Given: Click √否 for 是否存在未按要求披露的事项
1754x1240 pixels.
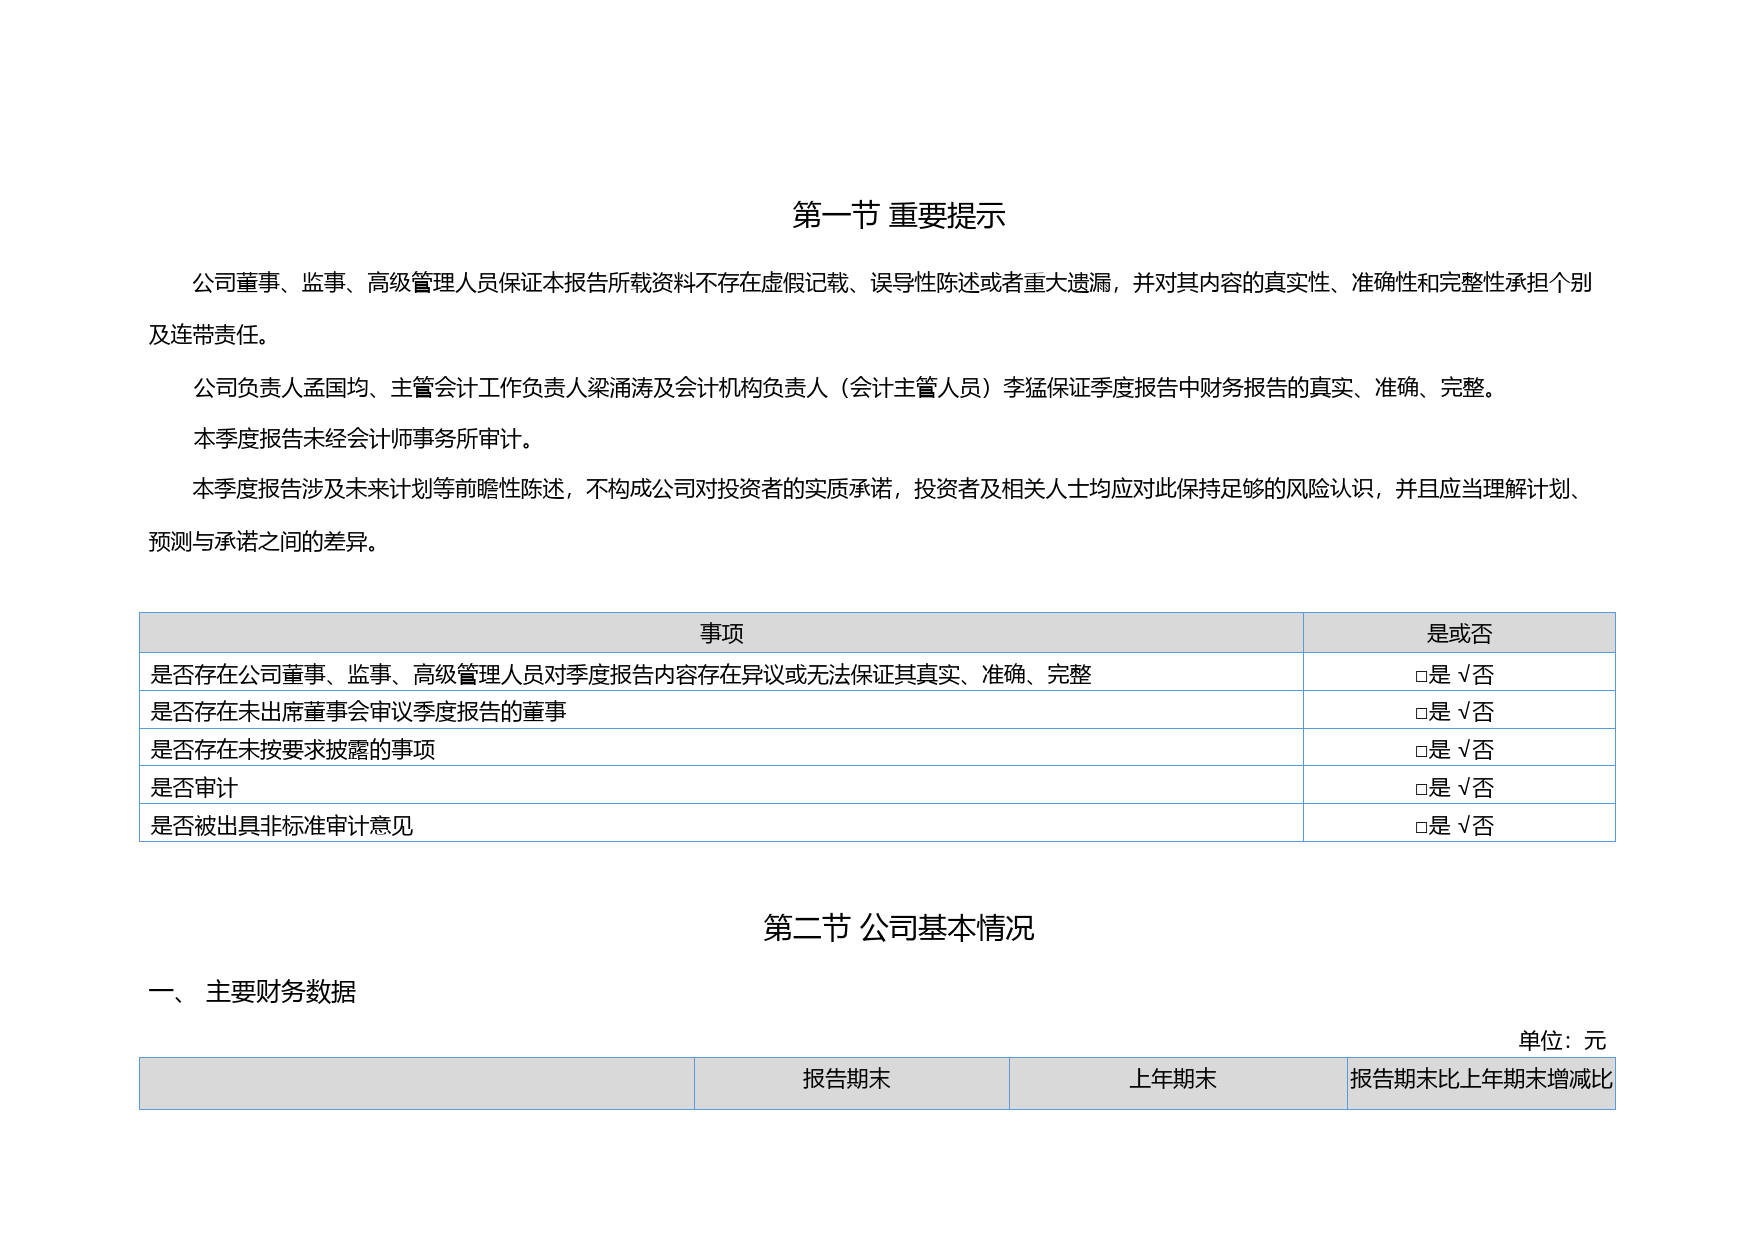Looking at the screenshot, I should click(x=1475, y=750).
